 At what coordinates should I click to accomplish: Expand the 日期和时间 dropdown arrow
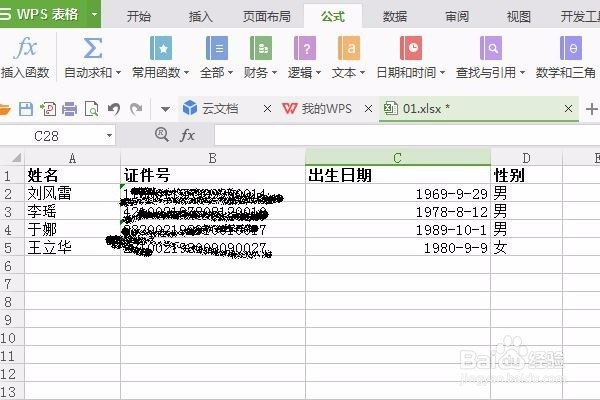442,72
